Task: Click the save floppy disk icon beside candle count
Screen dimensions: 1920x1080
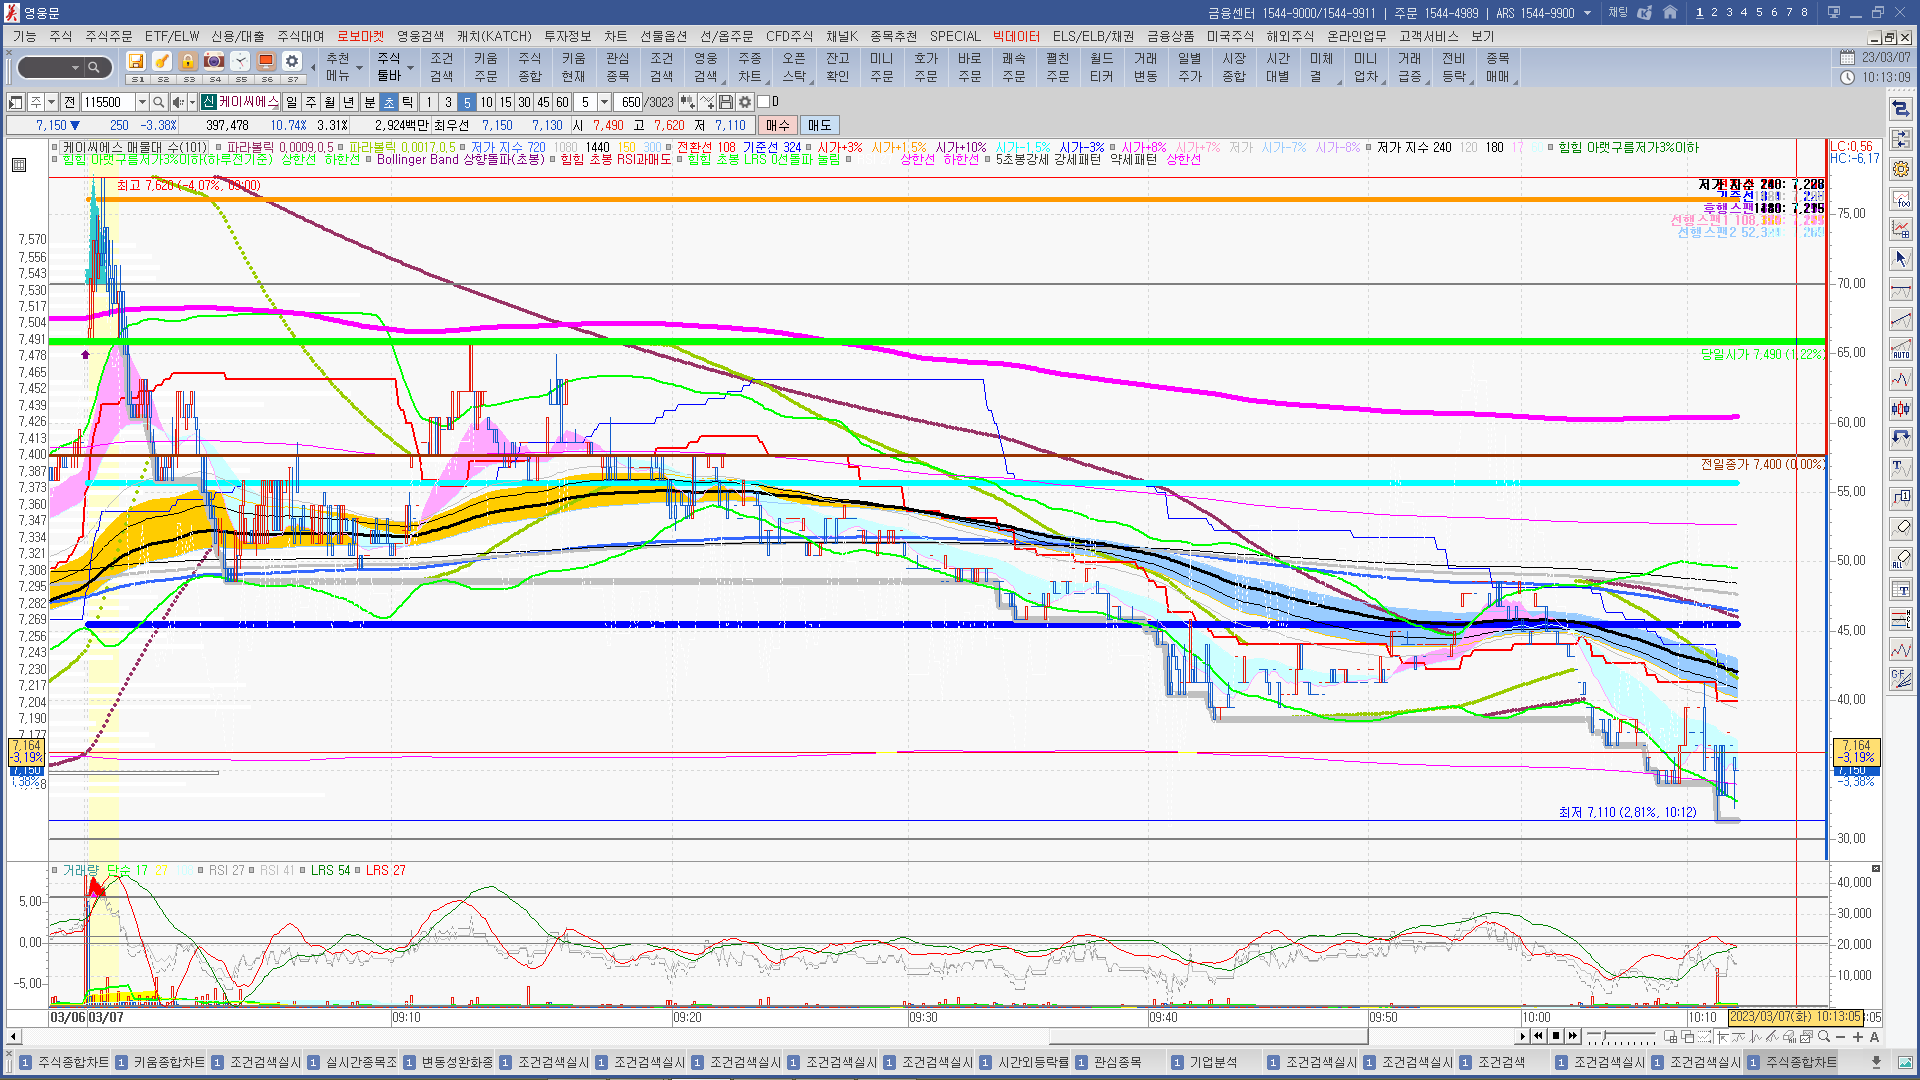Action: click(726, 102)
